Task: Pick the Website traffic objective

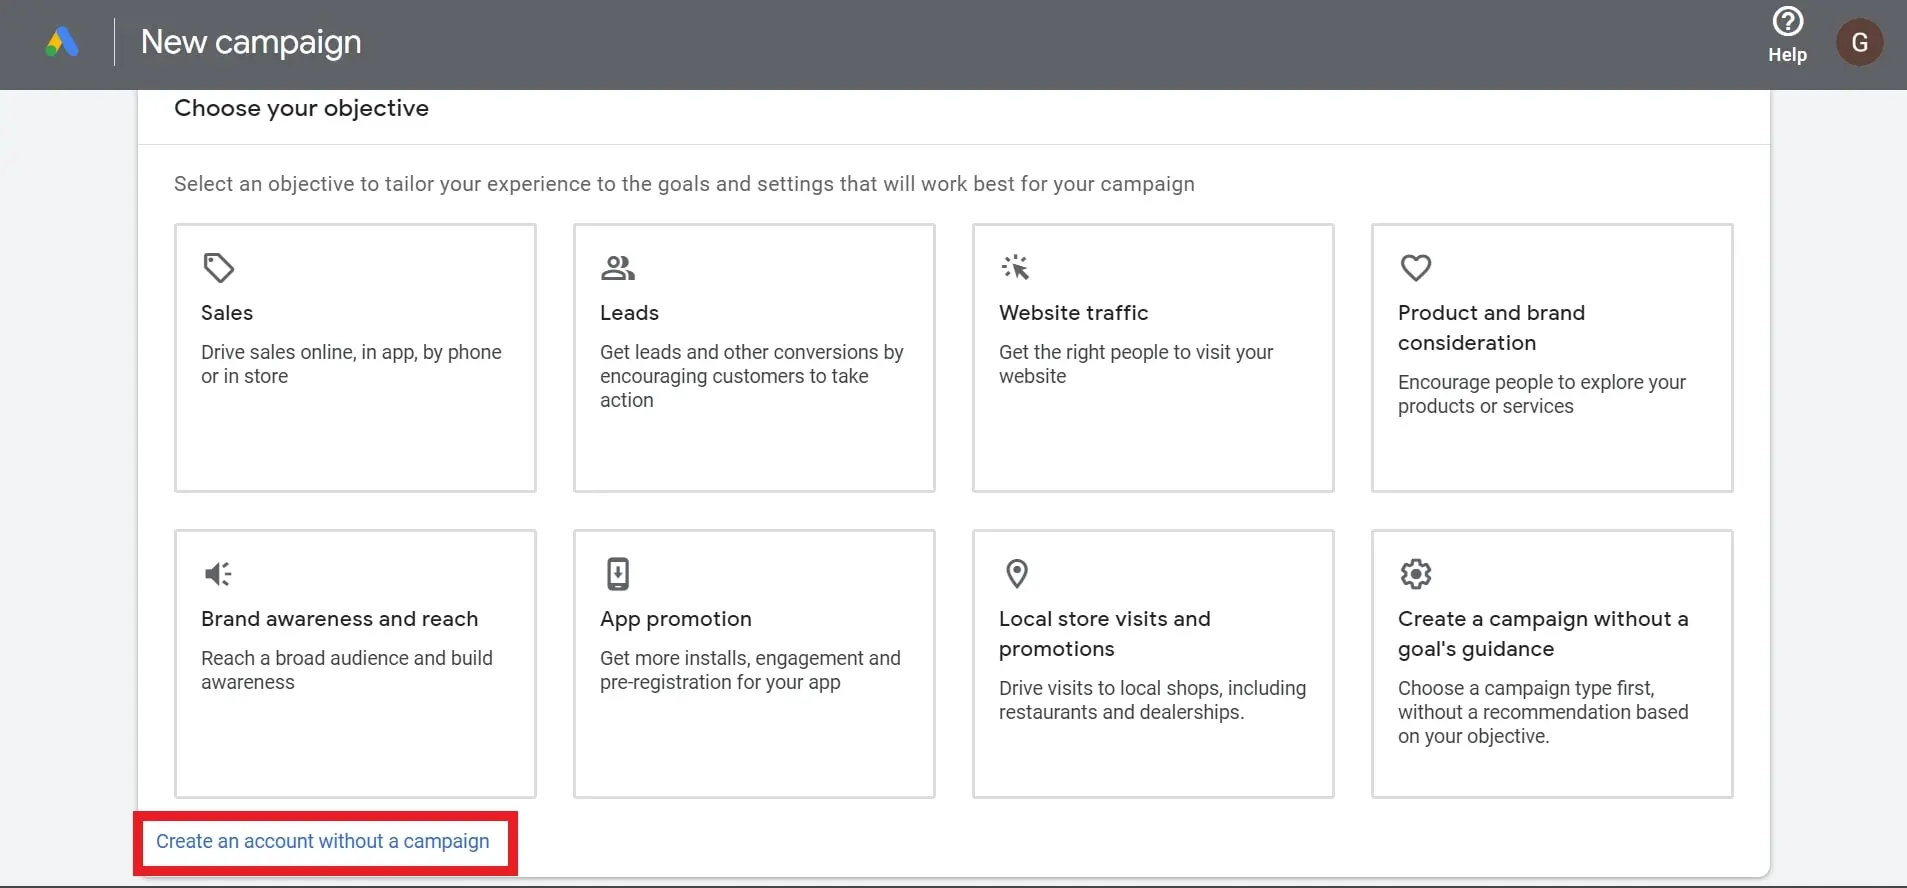Action: click(x=1073, y=313)
